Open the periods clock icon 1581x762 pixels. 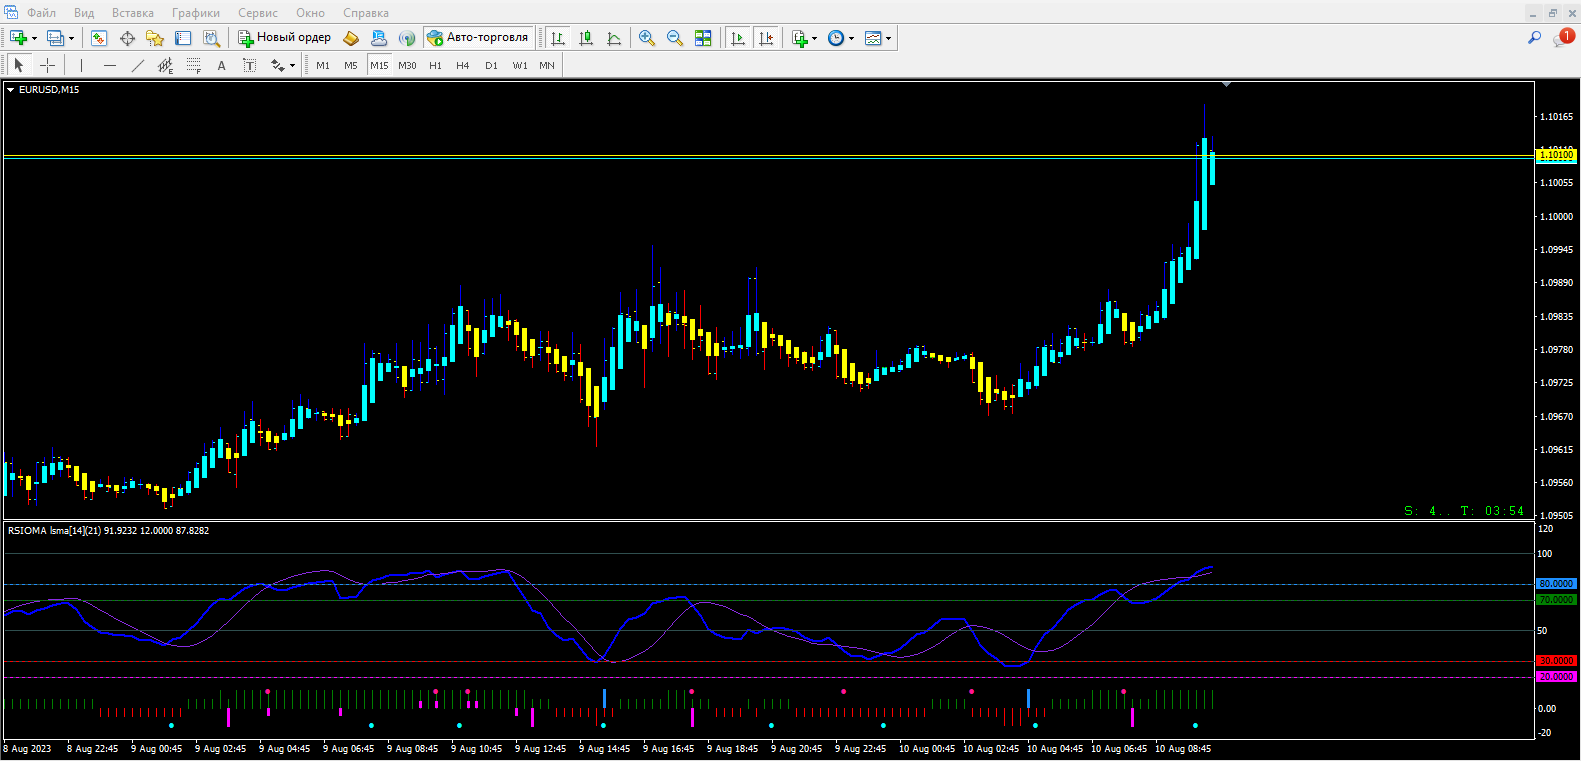pos(836,38)
